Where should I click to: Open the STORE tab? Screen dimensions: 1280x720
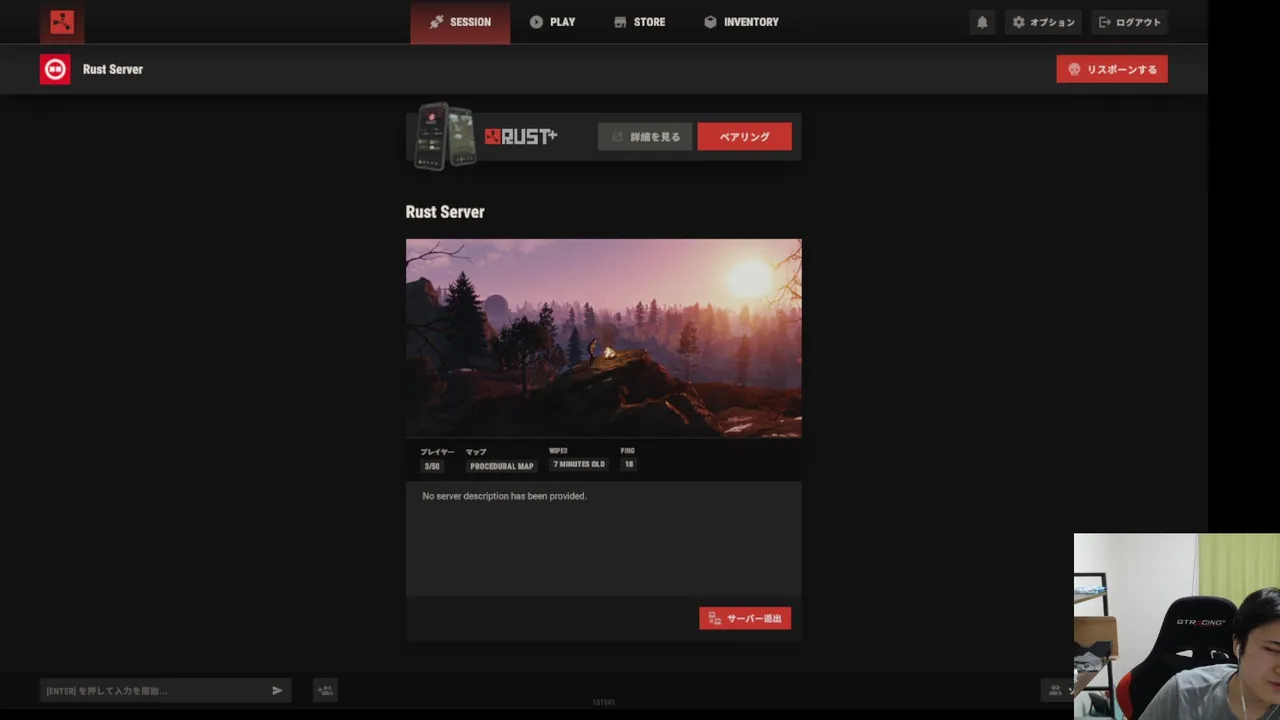639,22
